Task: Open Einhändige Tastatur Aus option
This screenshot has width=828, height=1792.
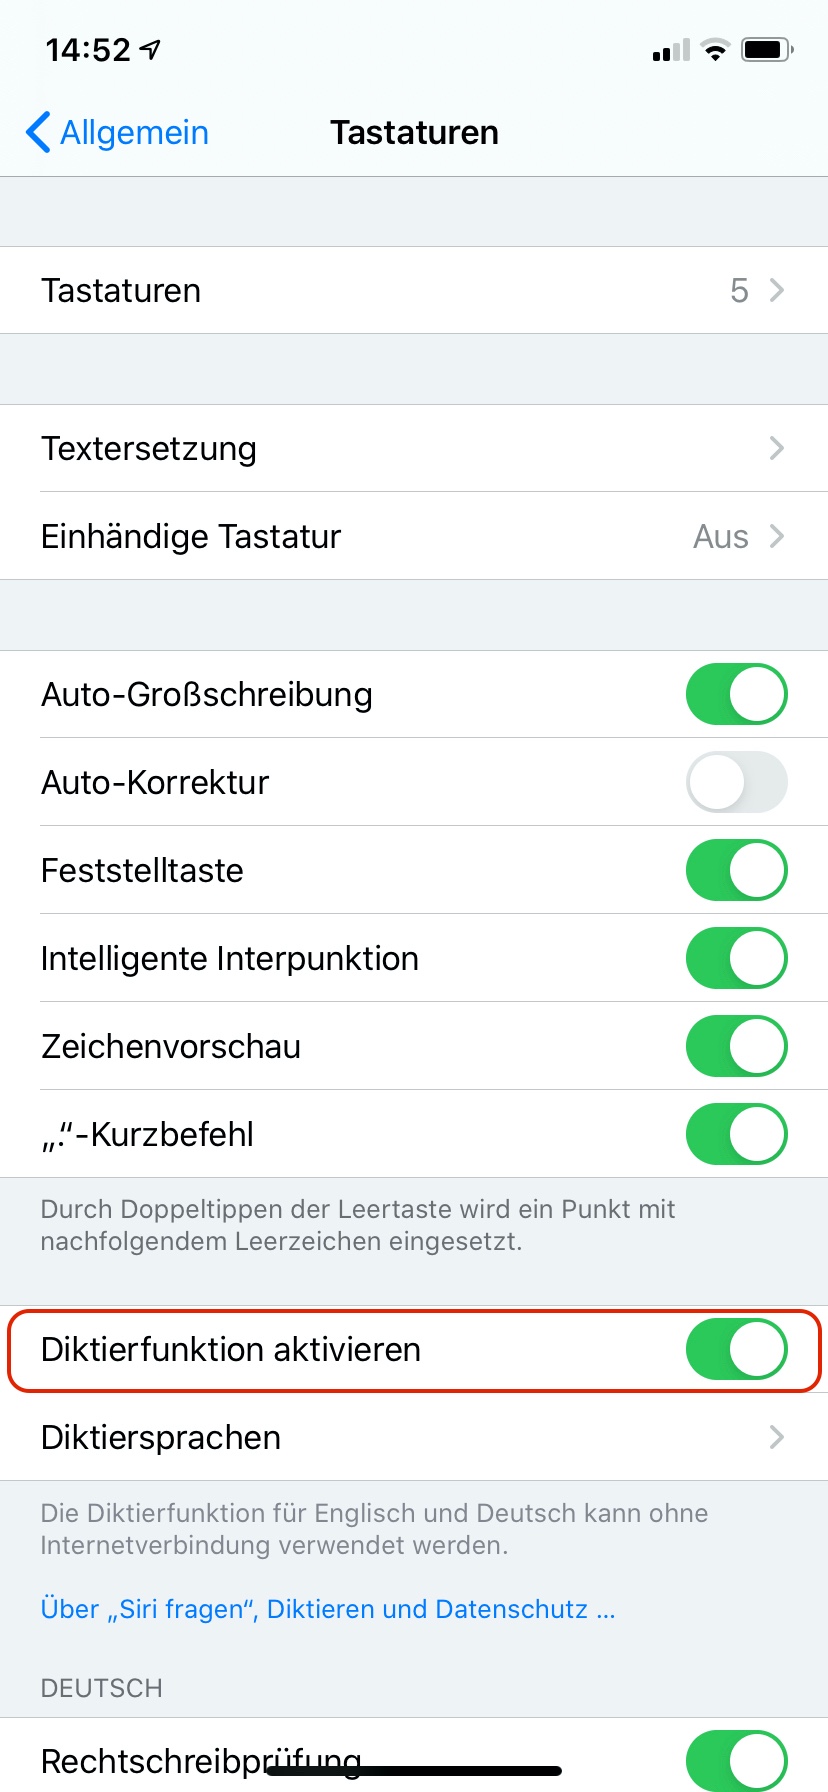Action: tap(738, 536)
